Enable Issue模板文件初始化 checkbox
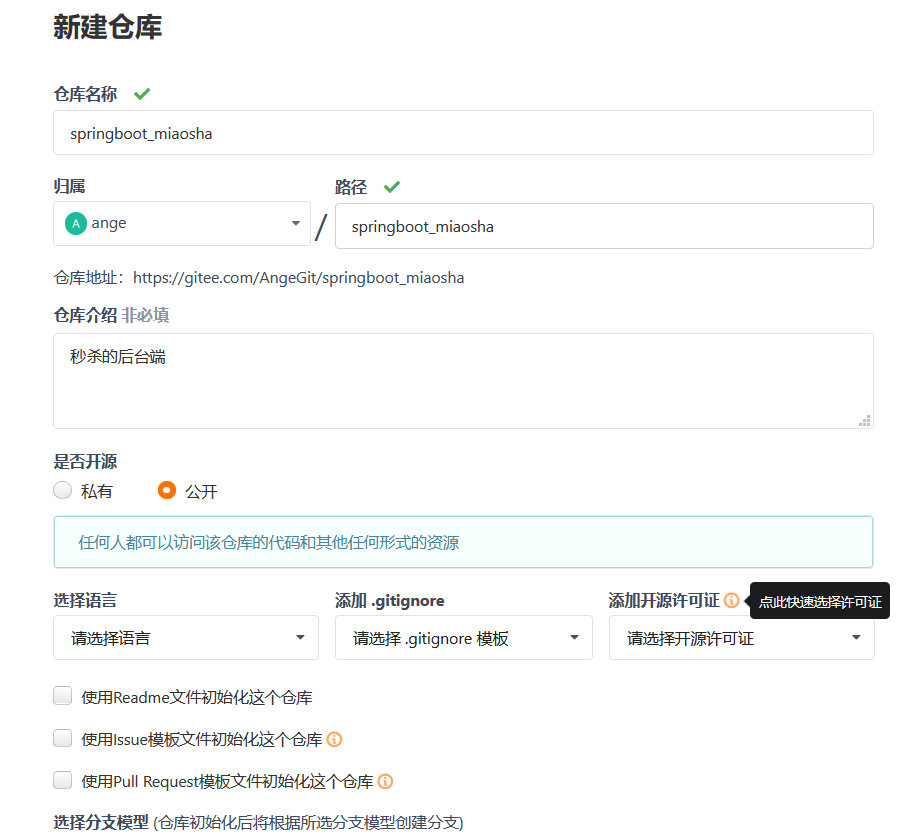Screen dimensions: 914x835 click(62, 739)
